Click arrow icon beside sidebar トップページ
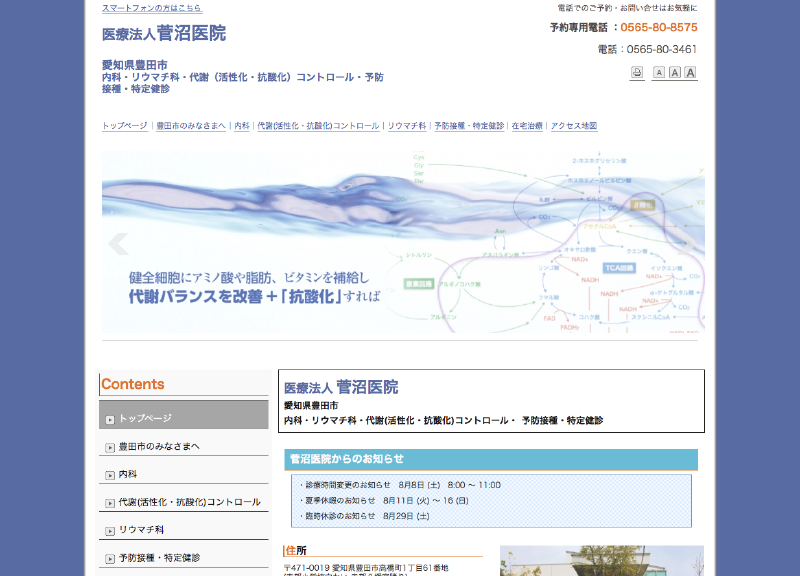The width and height of the screenshot is (800, 576). [x=110, y=419]
